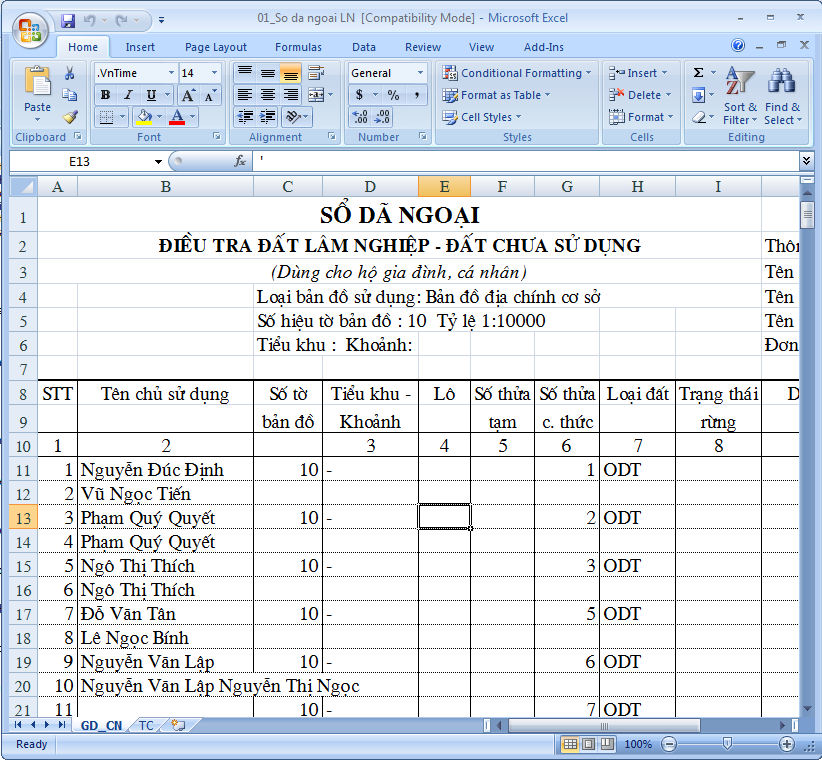Click the Percent Style icon
The width and height of the screenshot is (822, 760).
[393, 95]
